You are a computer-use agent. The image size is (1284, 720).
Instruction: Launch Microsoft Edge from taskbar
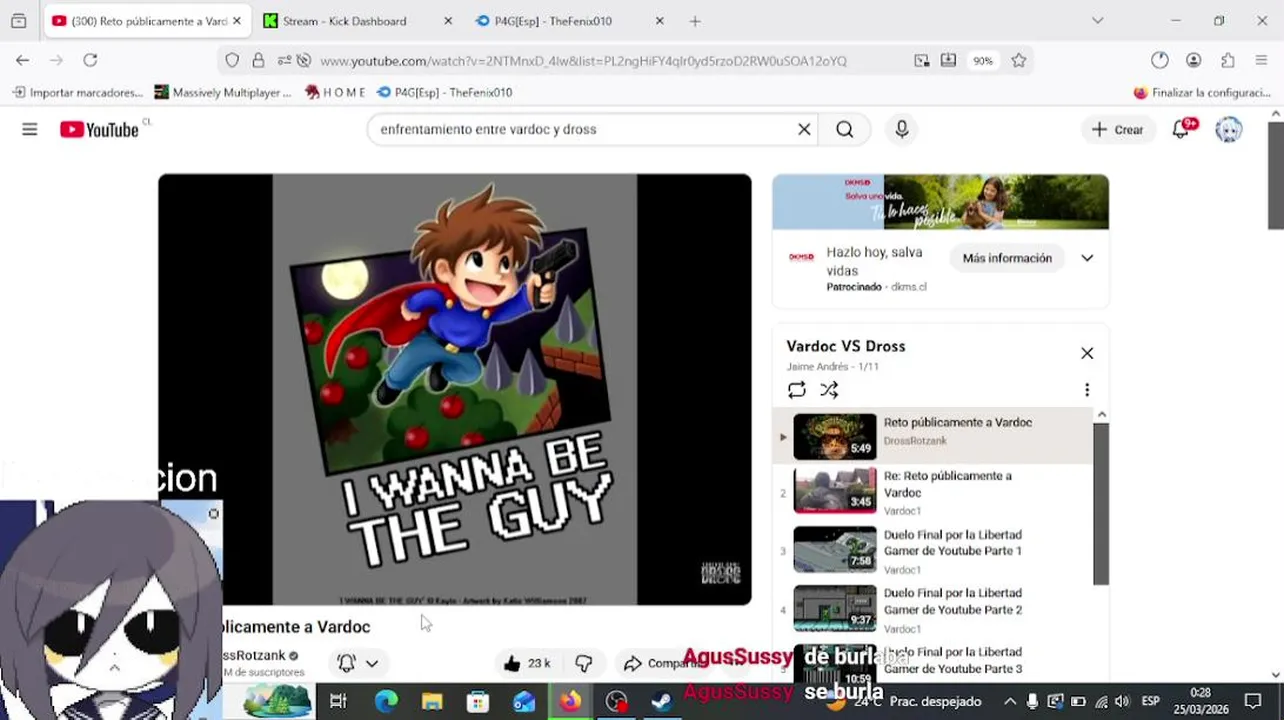[386, 701]
